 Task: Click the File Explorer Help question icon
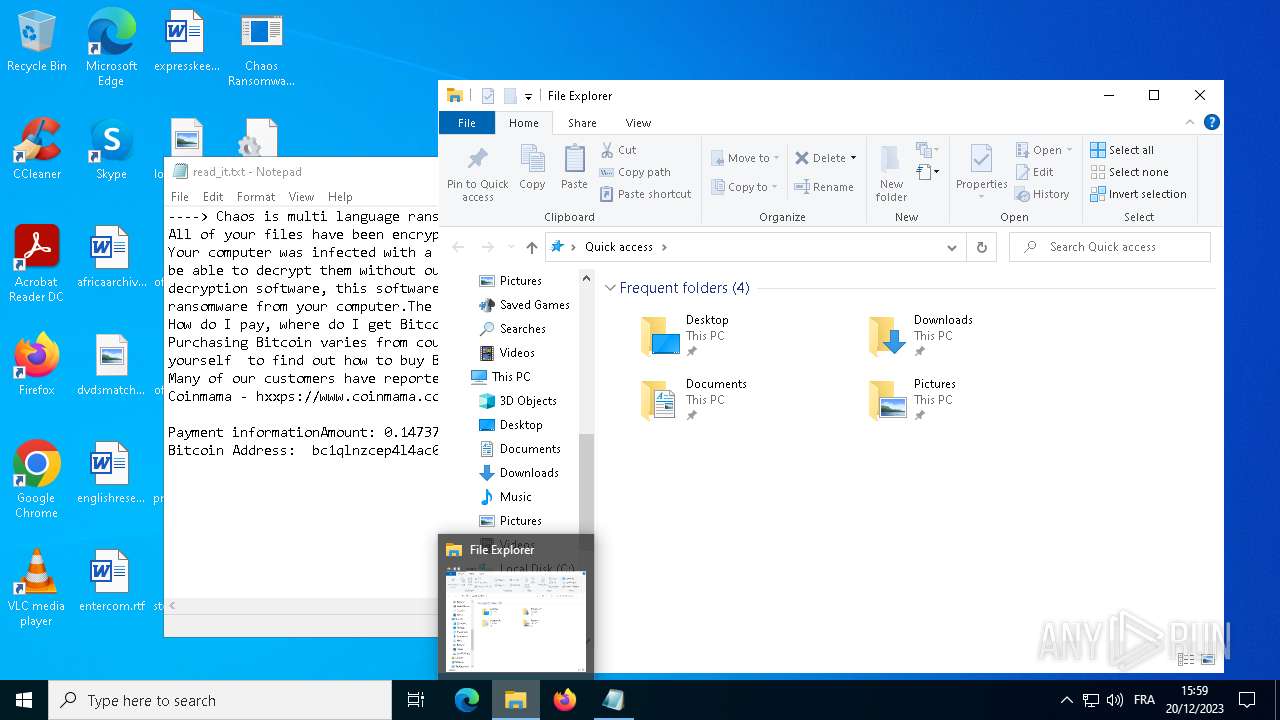(1211, 123)
